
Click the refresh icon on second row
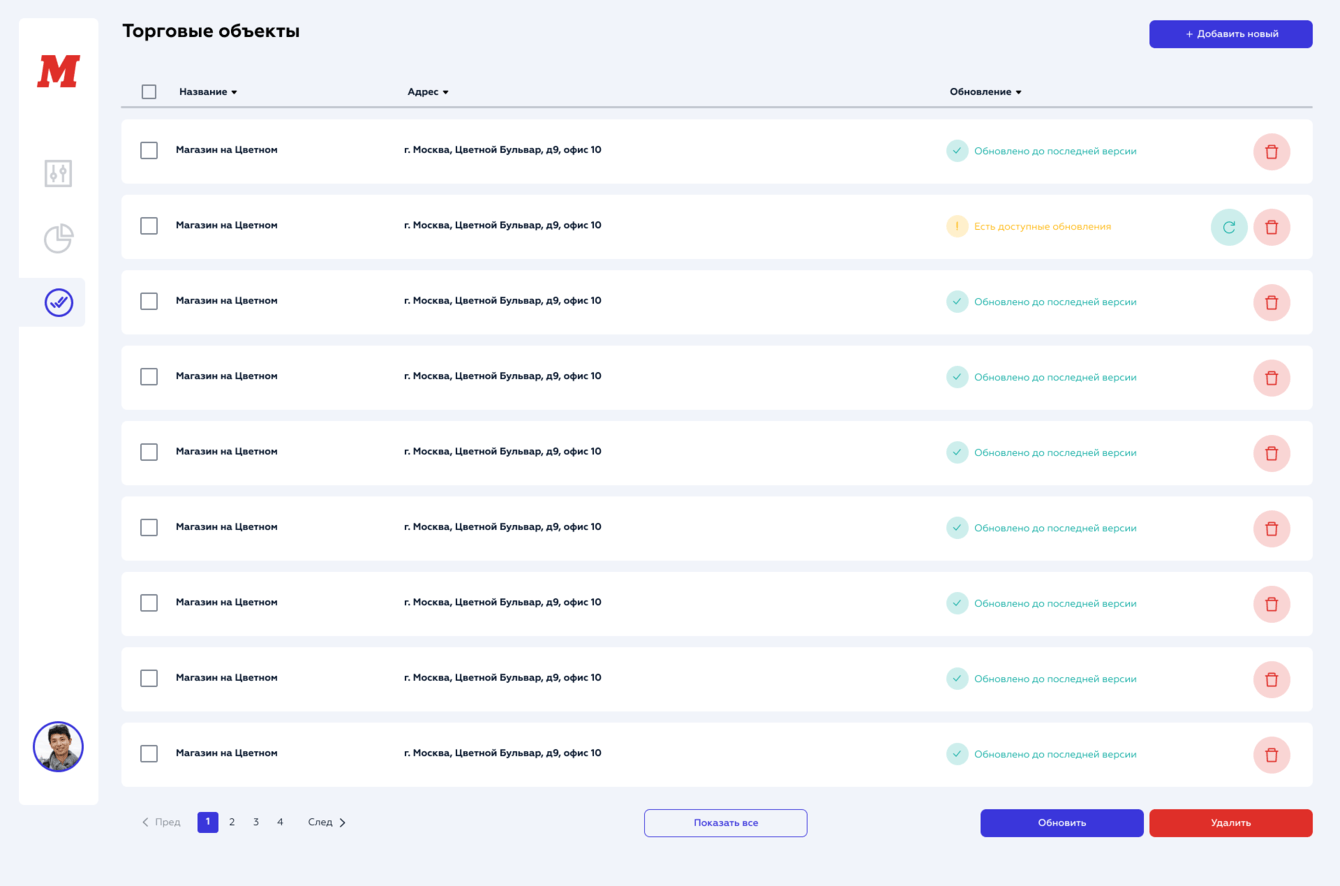coord(1229,227)
